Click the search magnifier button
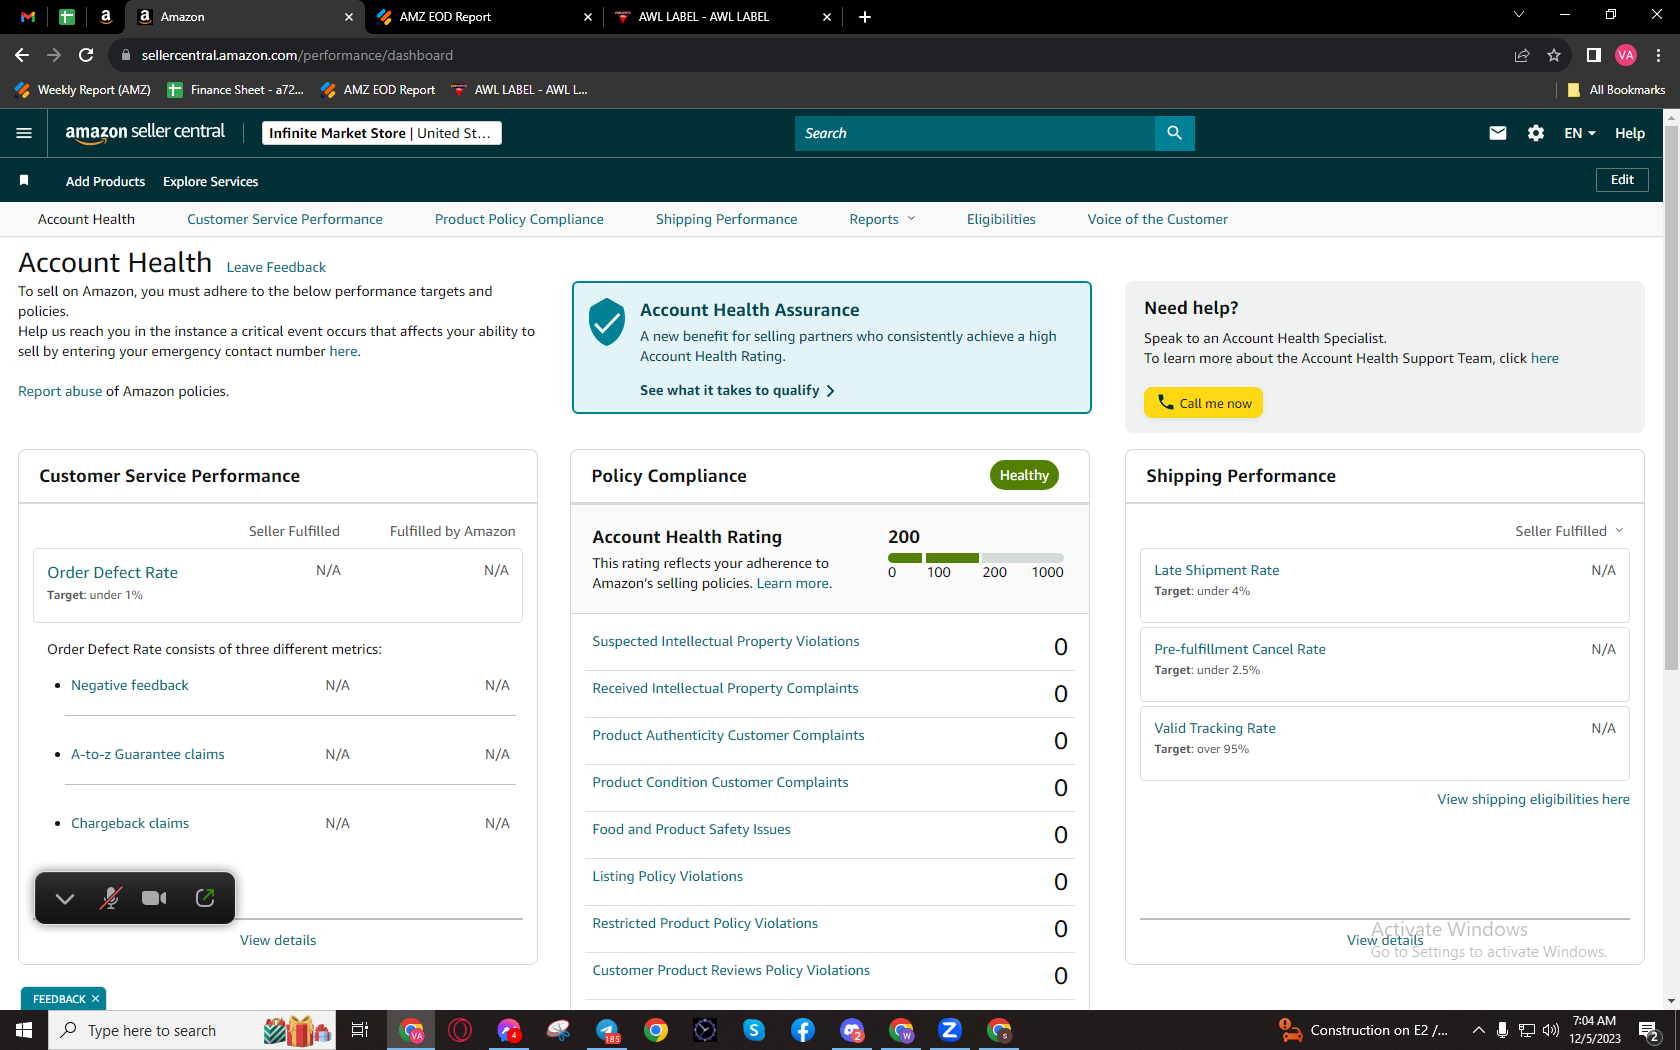Image resolution: width=1680 pixels, height=1050 pixels. coord(1174,133)
